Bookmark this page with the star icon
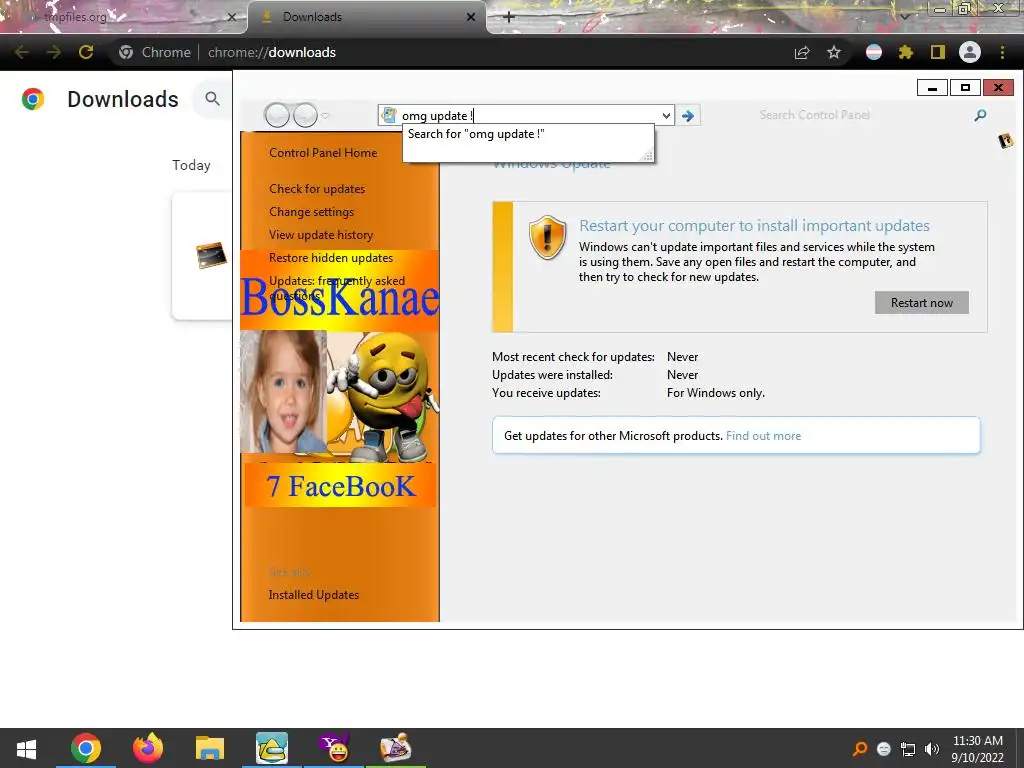Screen dimensions: 1024x768 (x=834, y=52)
